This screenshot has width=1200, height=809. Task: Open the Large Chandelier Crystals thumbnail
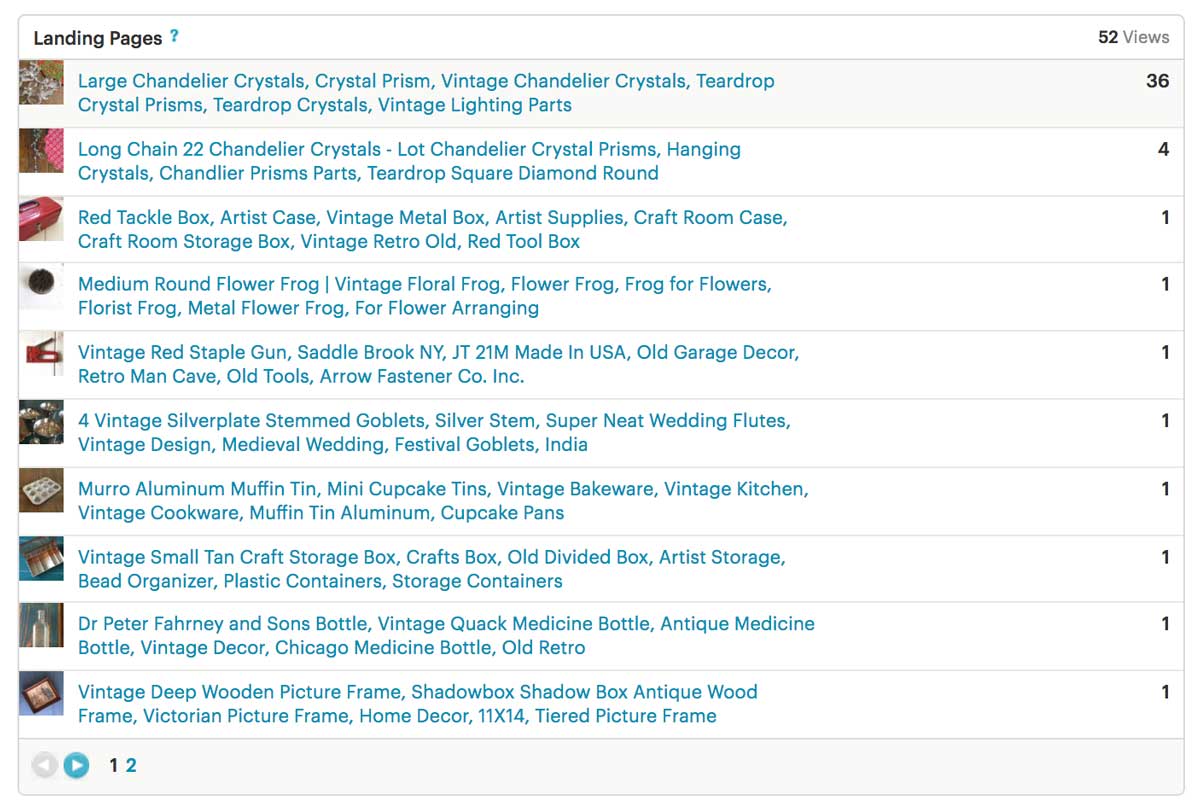(x=41, y=82)
